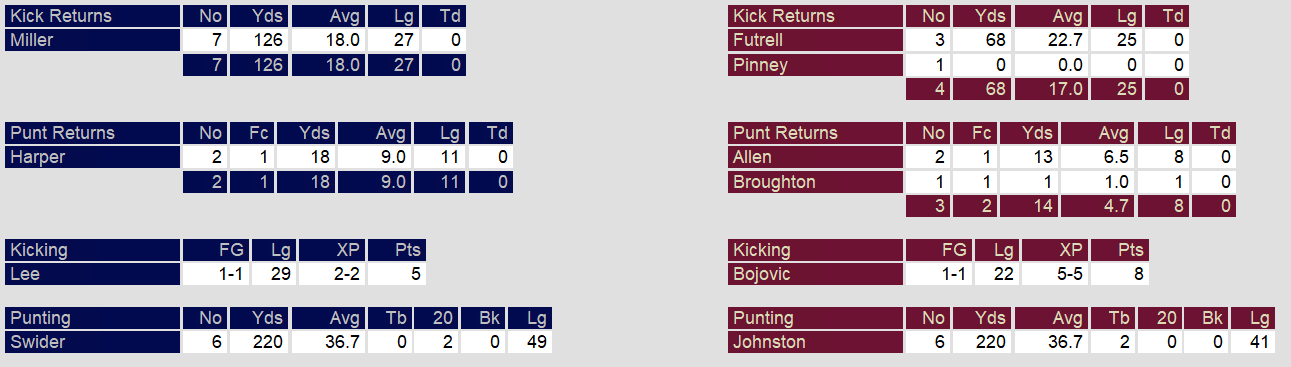Click the Pts column header above Bojovic's 8
1291x367 pixels.
pyautogui.click(x=1120, y=250)
